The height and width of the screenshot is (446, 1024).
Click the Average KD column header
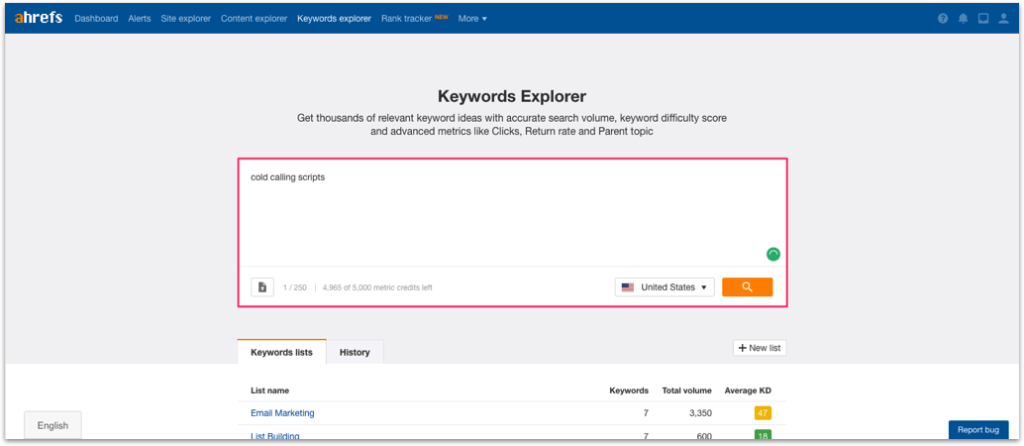coord(748,390)
